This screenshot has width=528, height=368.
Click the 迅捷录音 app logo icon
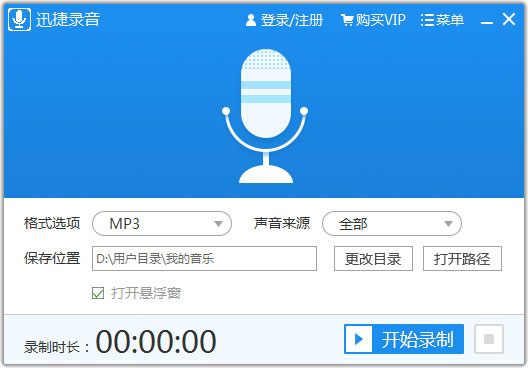19,20
